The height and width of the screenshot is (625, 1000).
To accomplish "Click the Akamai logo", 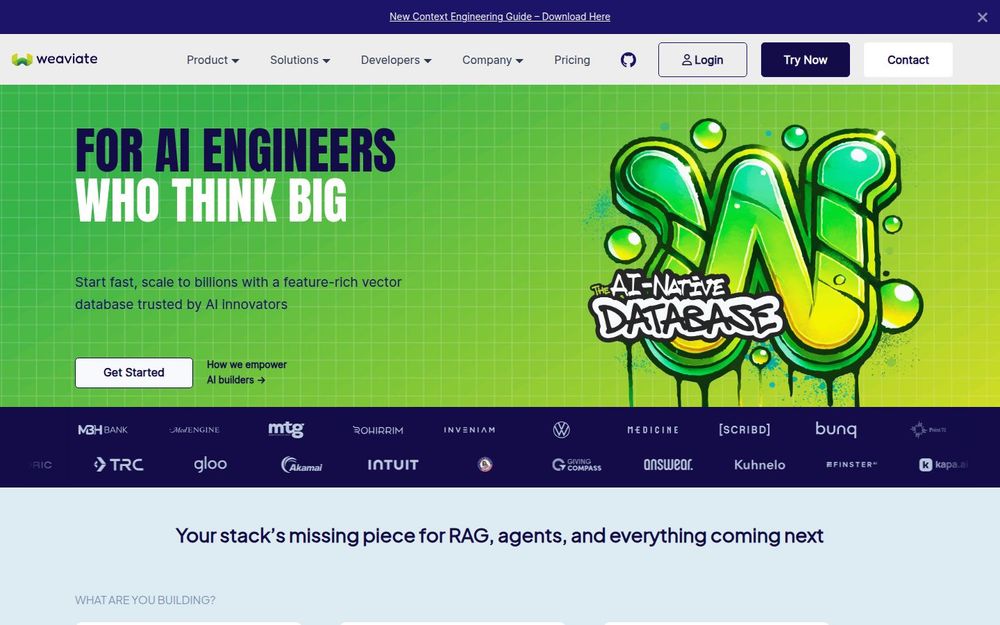I will click(x=302, y=465).
